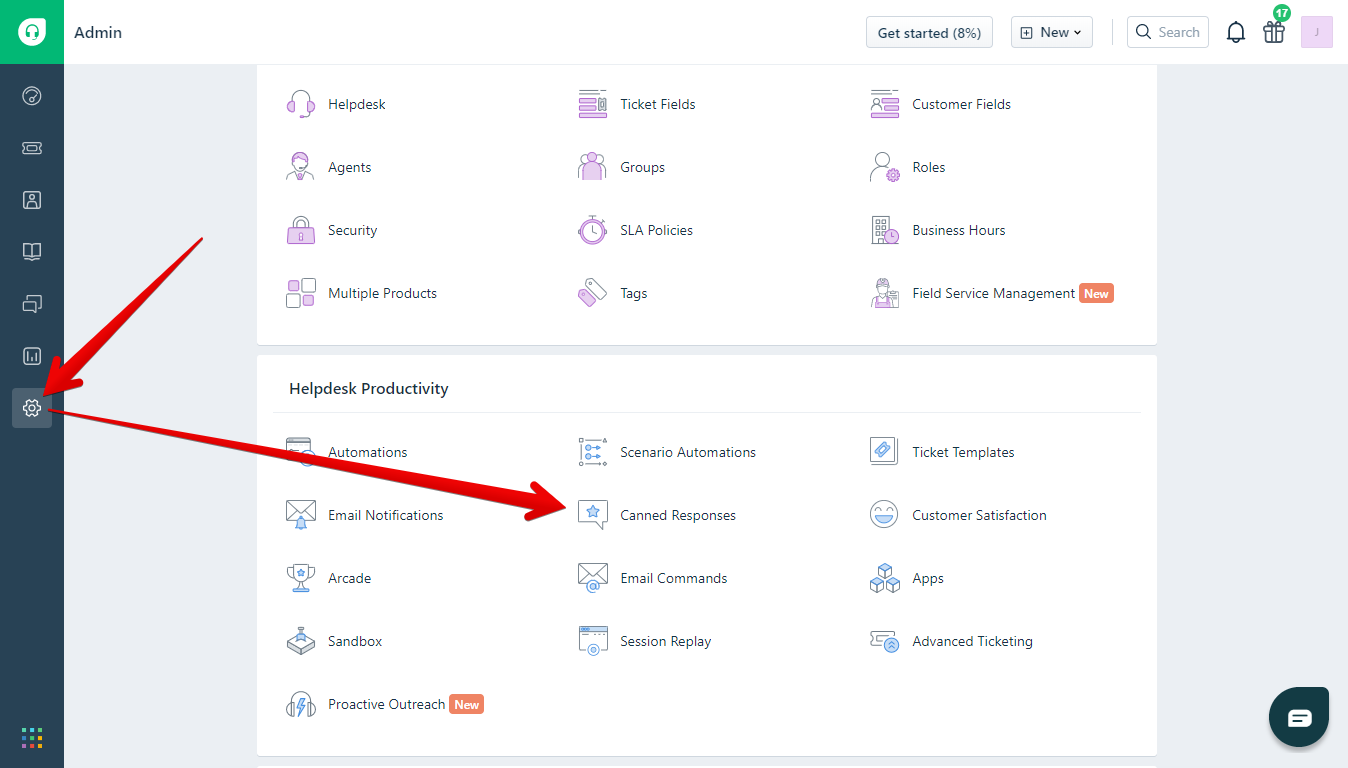Click the Automations icon
Viewport: 1348px width, 768px height.
301,452
